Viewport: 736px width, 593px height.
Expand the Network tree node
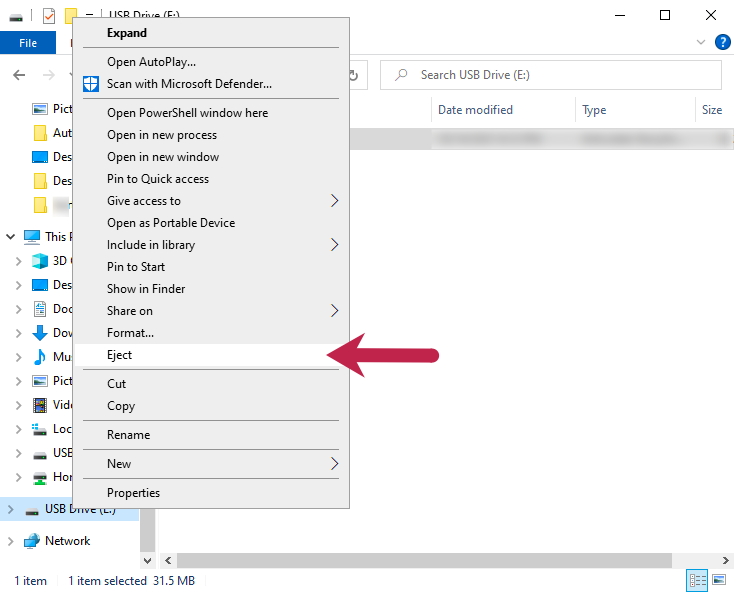pos(10,541)
